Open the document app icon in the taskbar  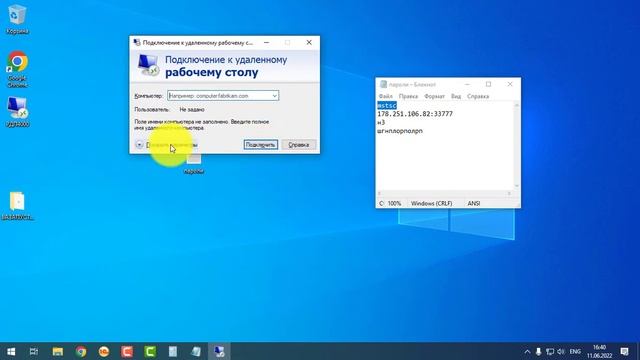point(173,351)
